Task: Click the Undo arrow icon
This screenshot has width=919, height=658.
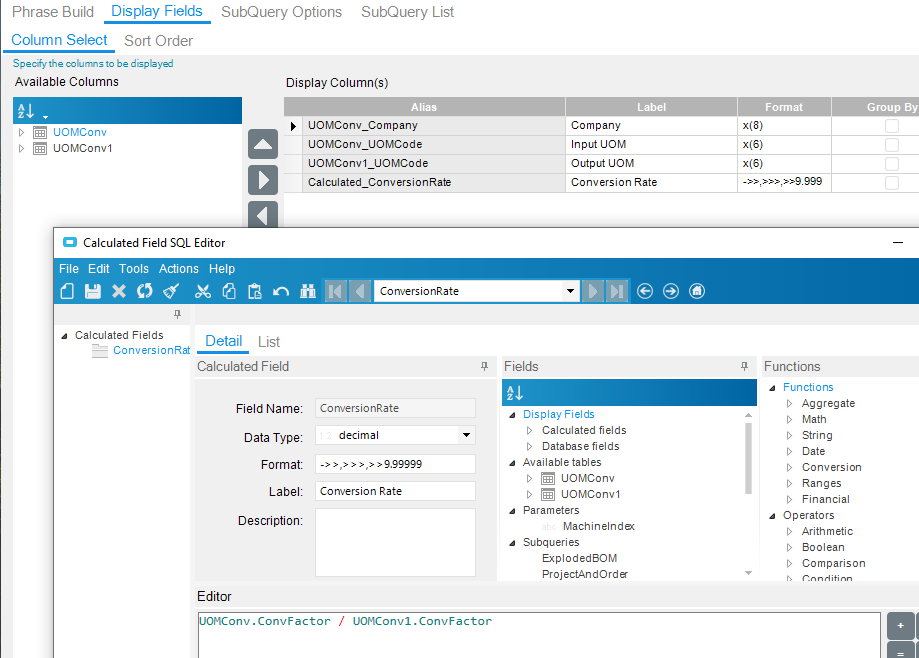Action: tap(281, 291)
